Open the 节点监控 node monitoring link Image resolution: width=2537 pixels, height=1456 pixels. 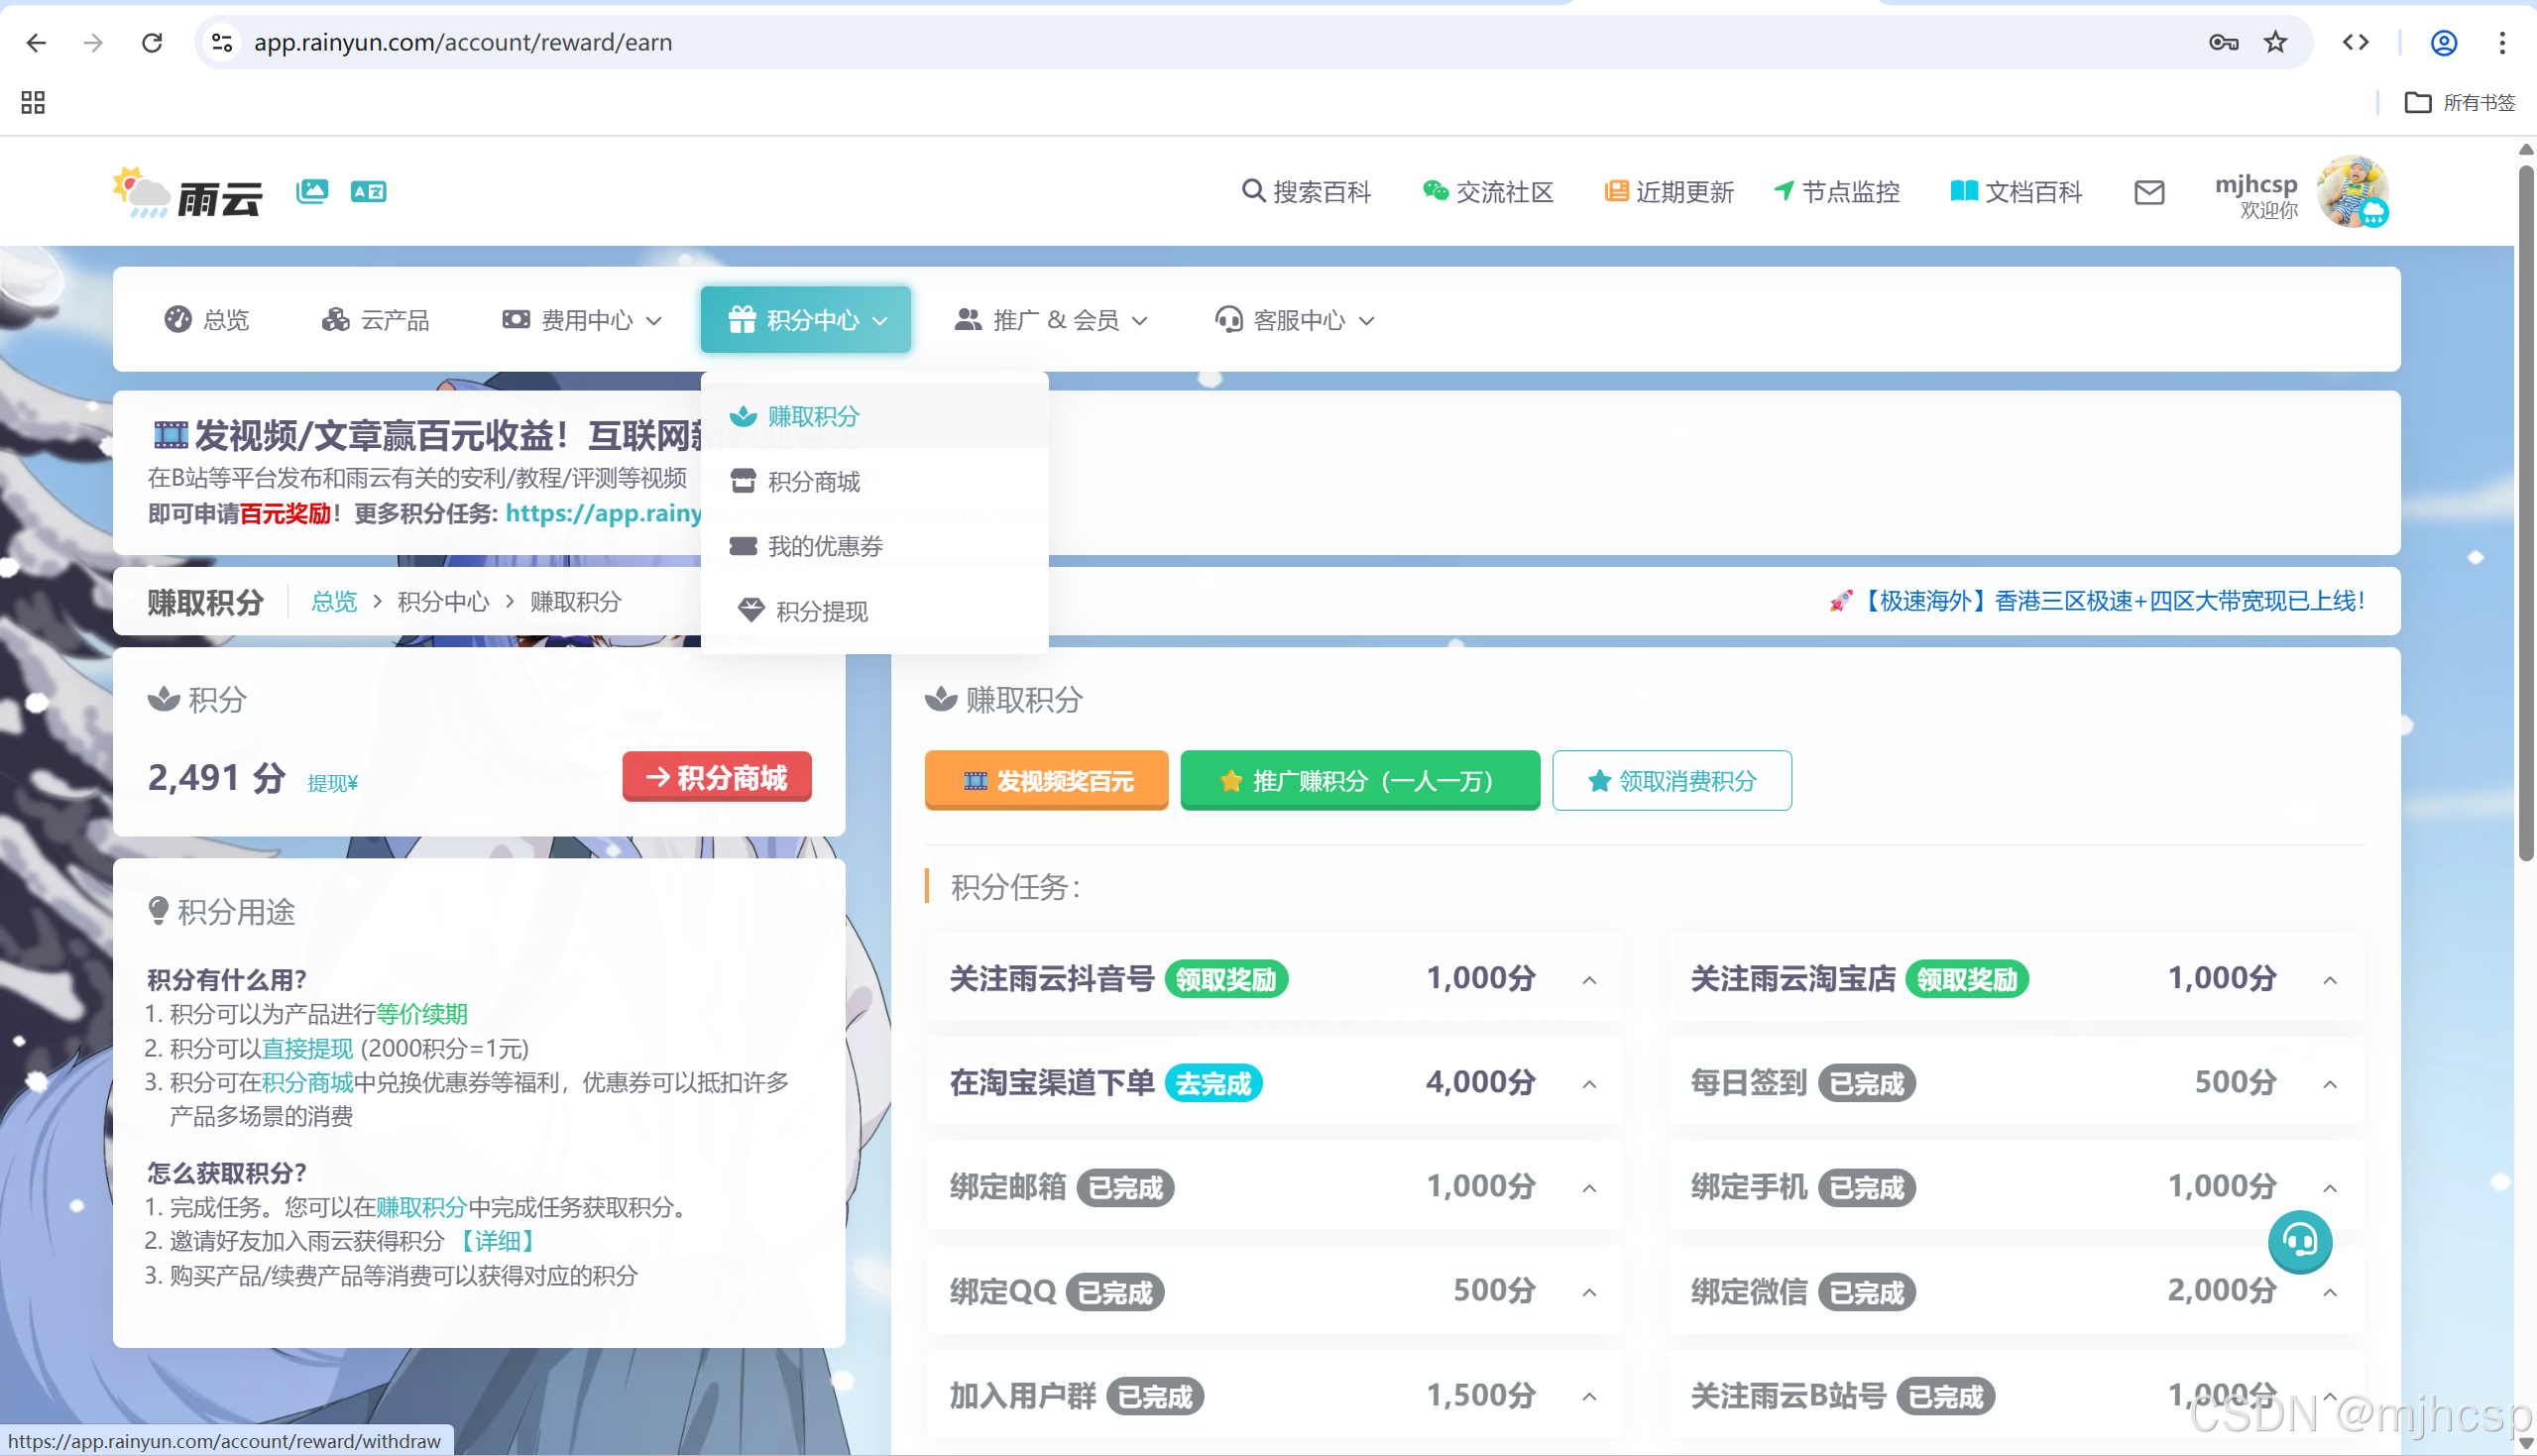click(x=1837, y=192)
